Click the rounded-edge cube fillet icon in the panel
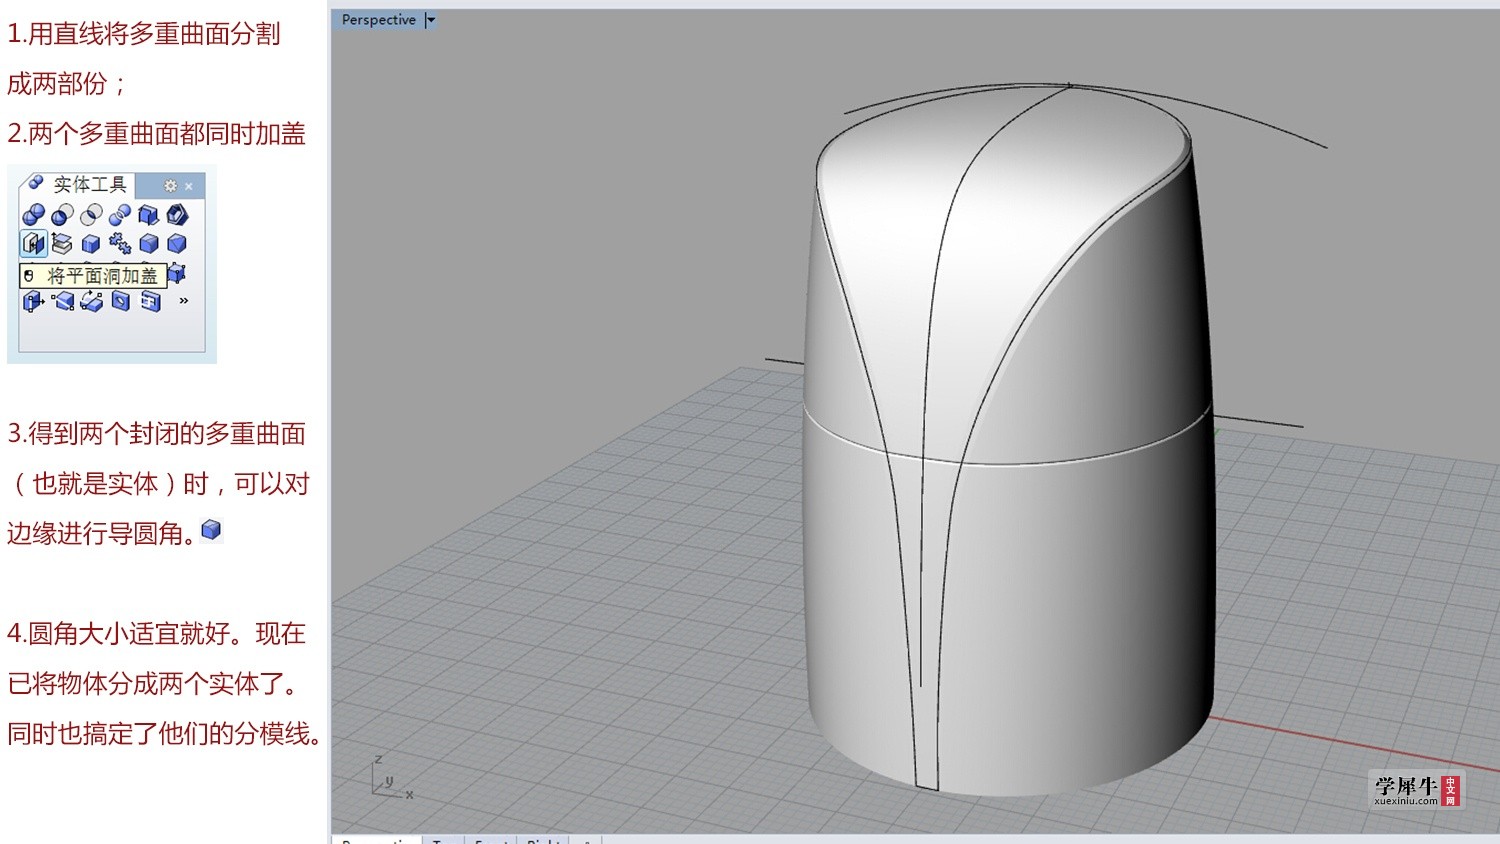The image size is (1500, 844). point(91,243)
